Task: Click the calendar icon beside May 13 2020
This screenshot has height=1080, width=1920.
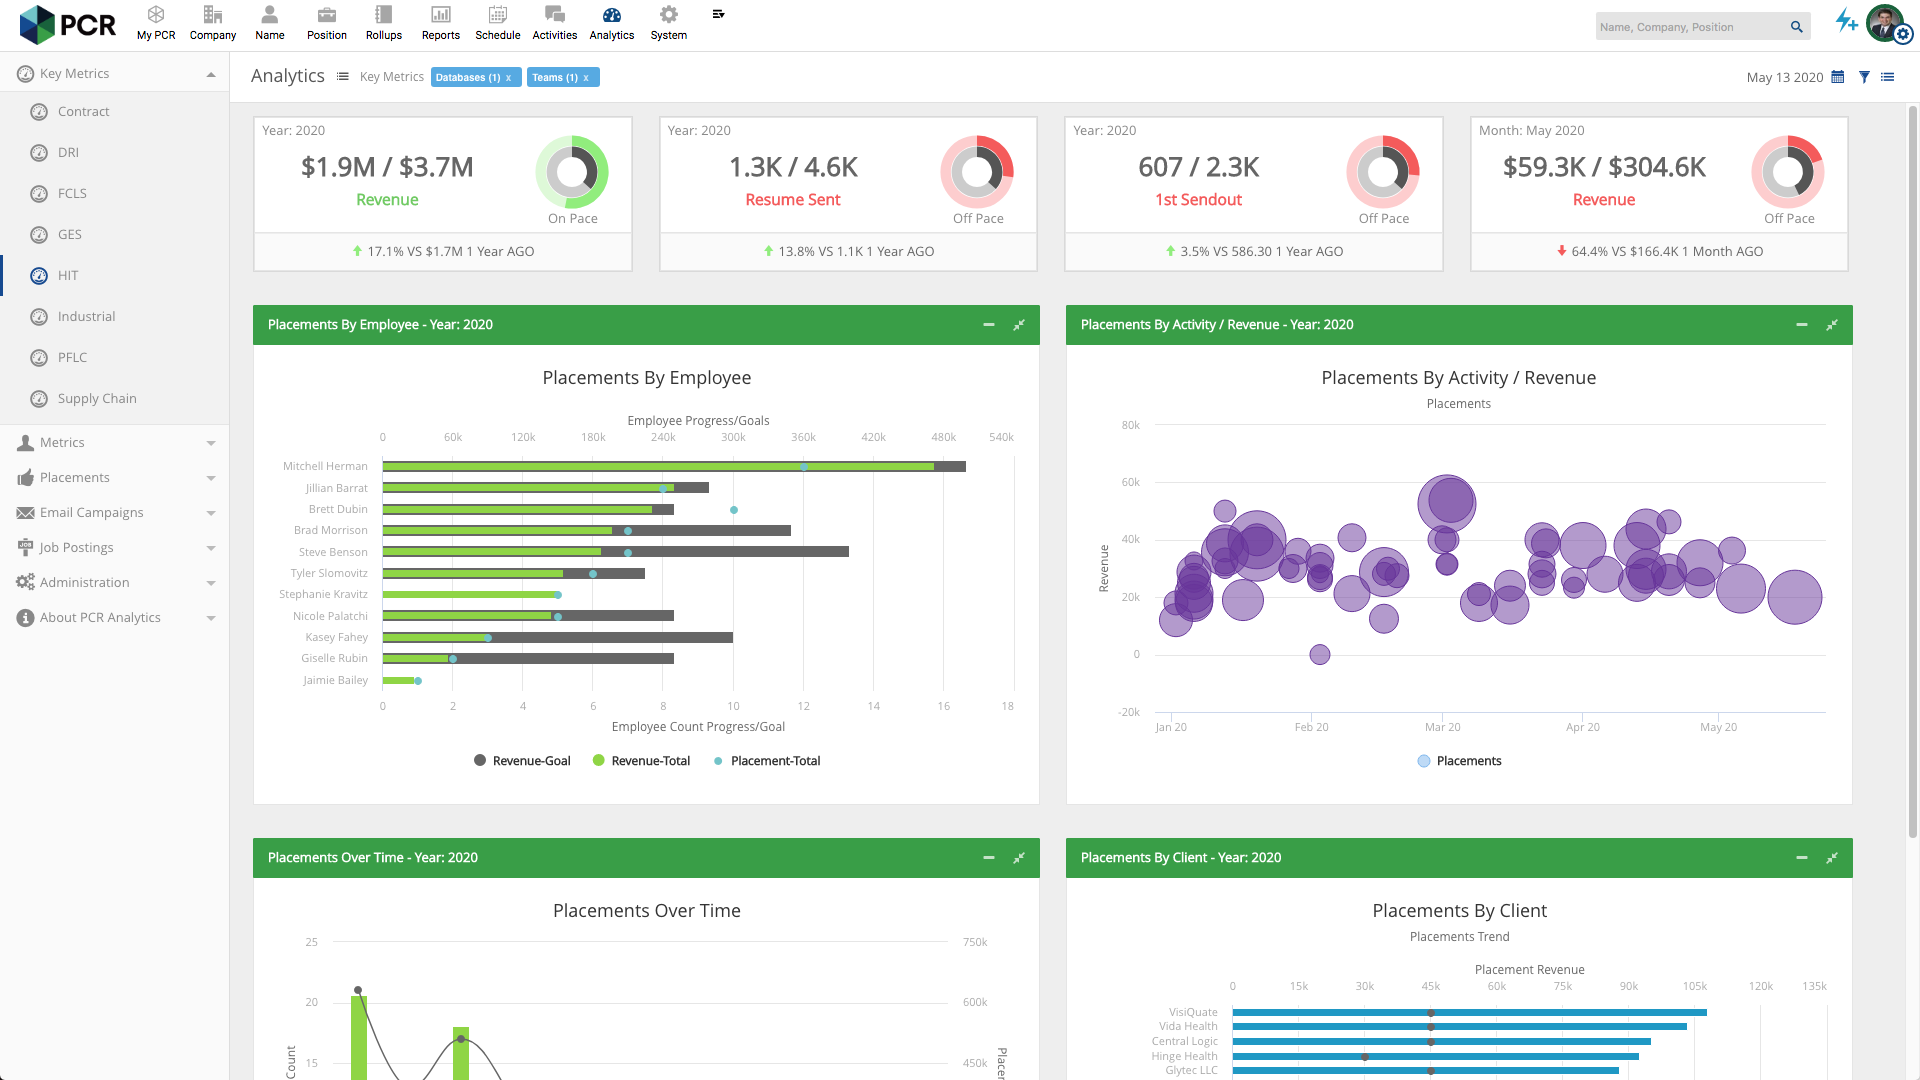Action: click(1838, 77)
